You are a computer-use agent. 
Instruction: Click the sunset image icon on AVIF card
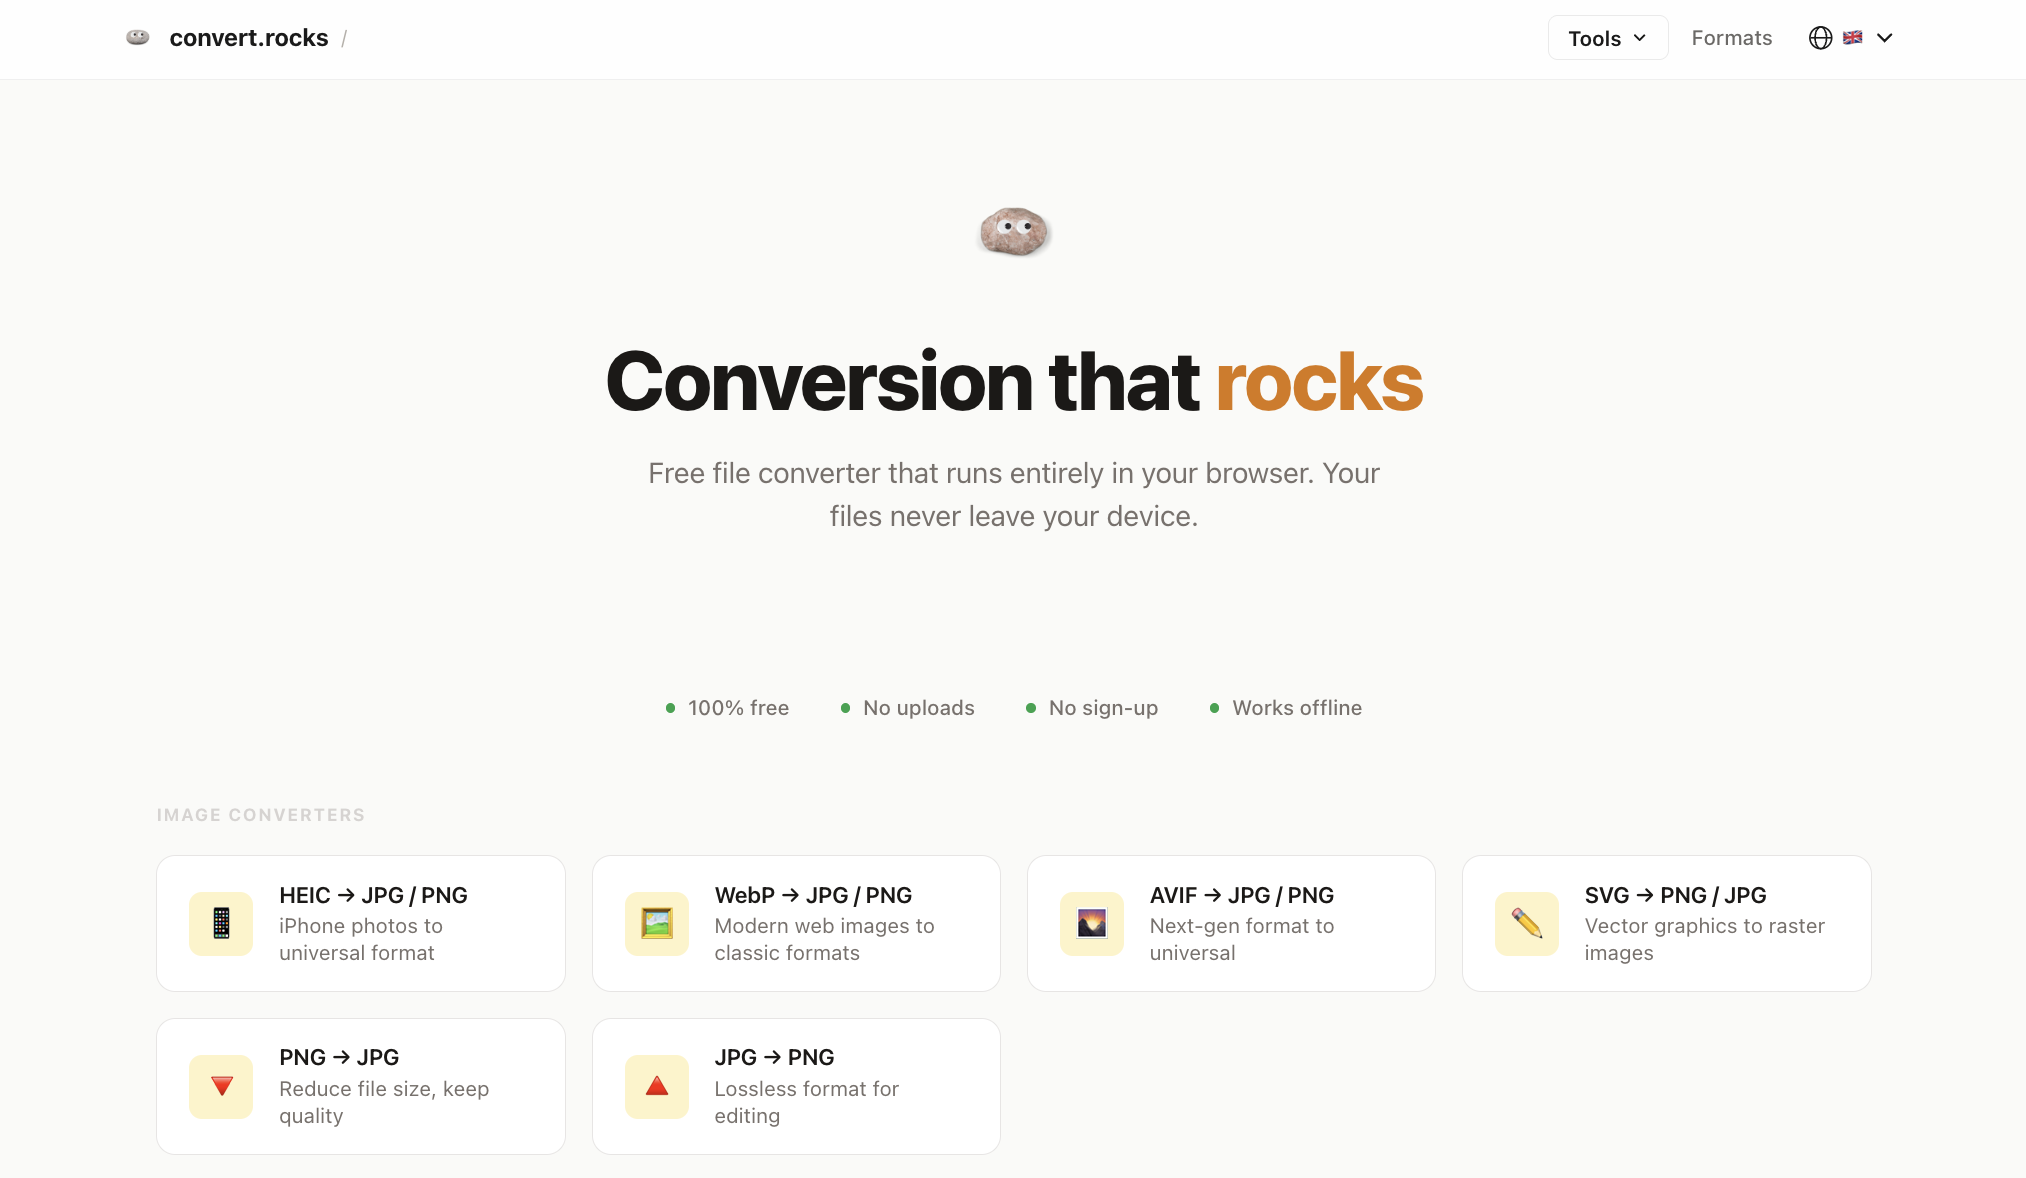(x=1091, y=923)
